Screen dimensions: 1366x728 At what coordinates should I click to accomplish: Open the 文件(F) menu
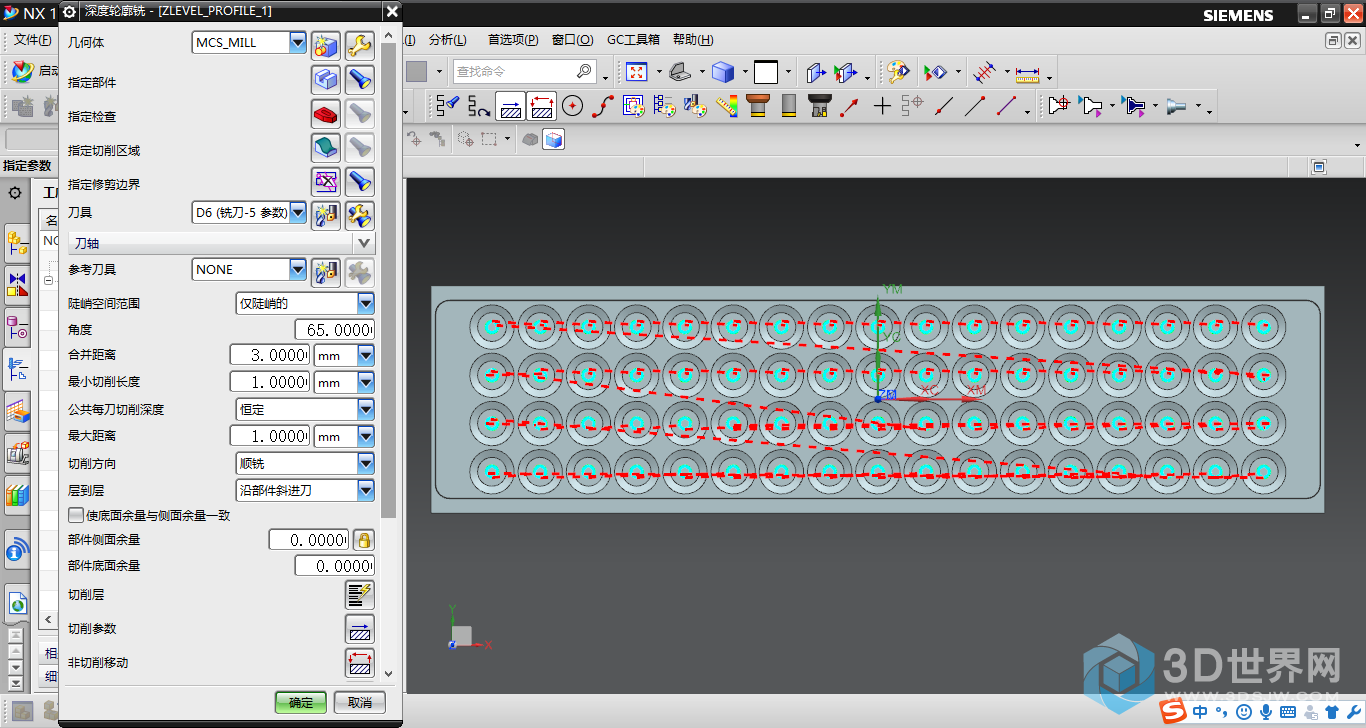(x=32, y=40)
